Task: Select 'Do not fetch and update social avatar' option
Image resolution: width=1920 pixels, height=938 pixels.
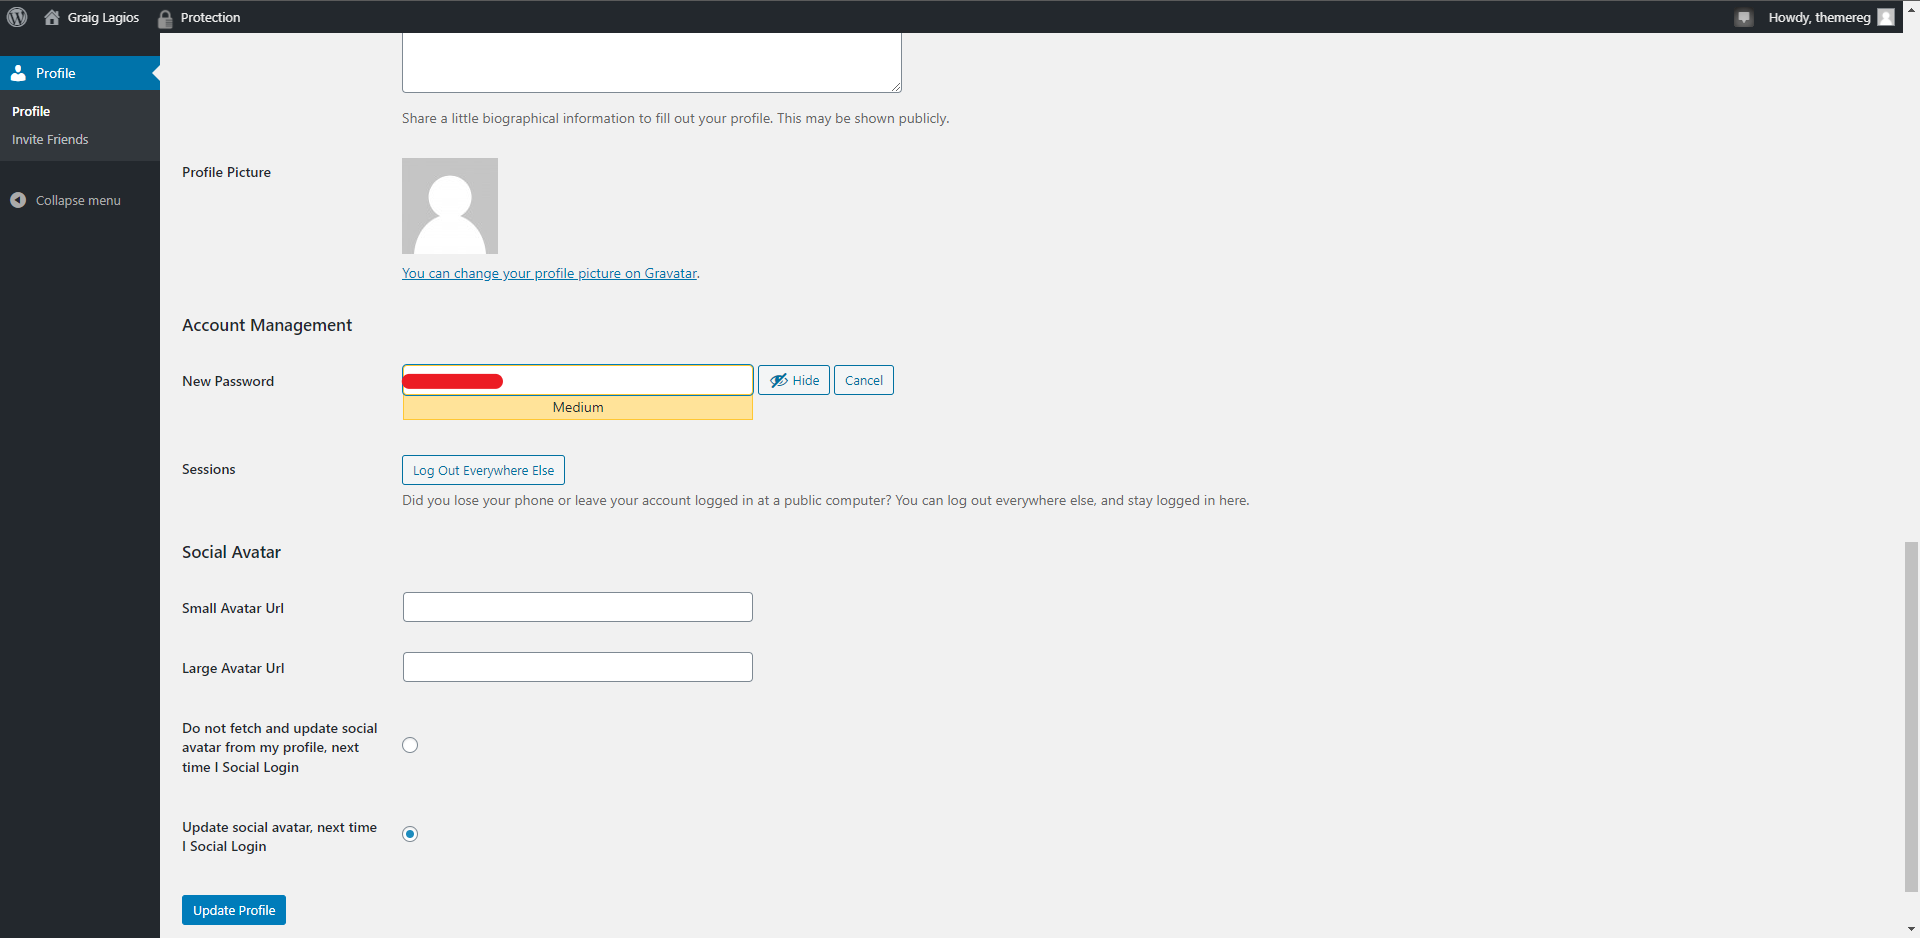Action: 410,745
